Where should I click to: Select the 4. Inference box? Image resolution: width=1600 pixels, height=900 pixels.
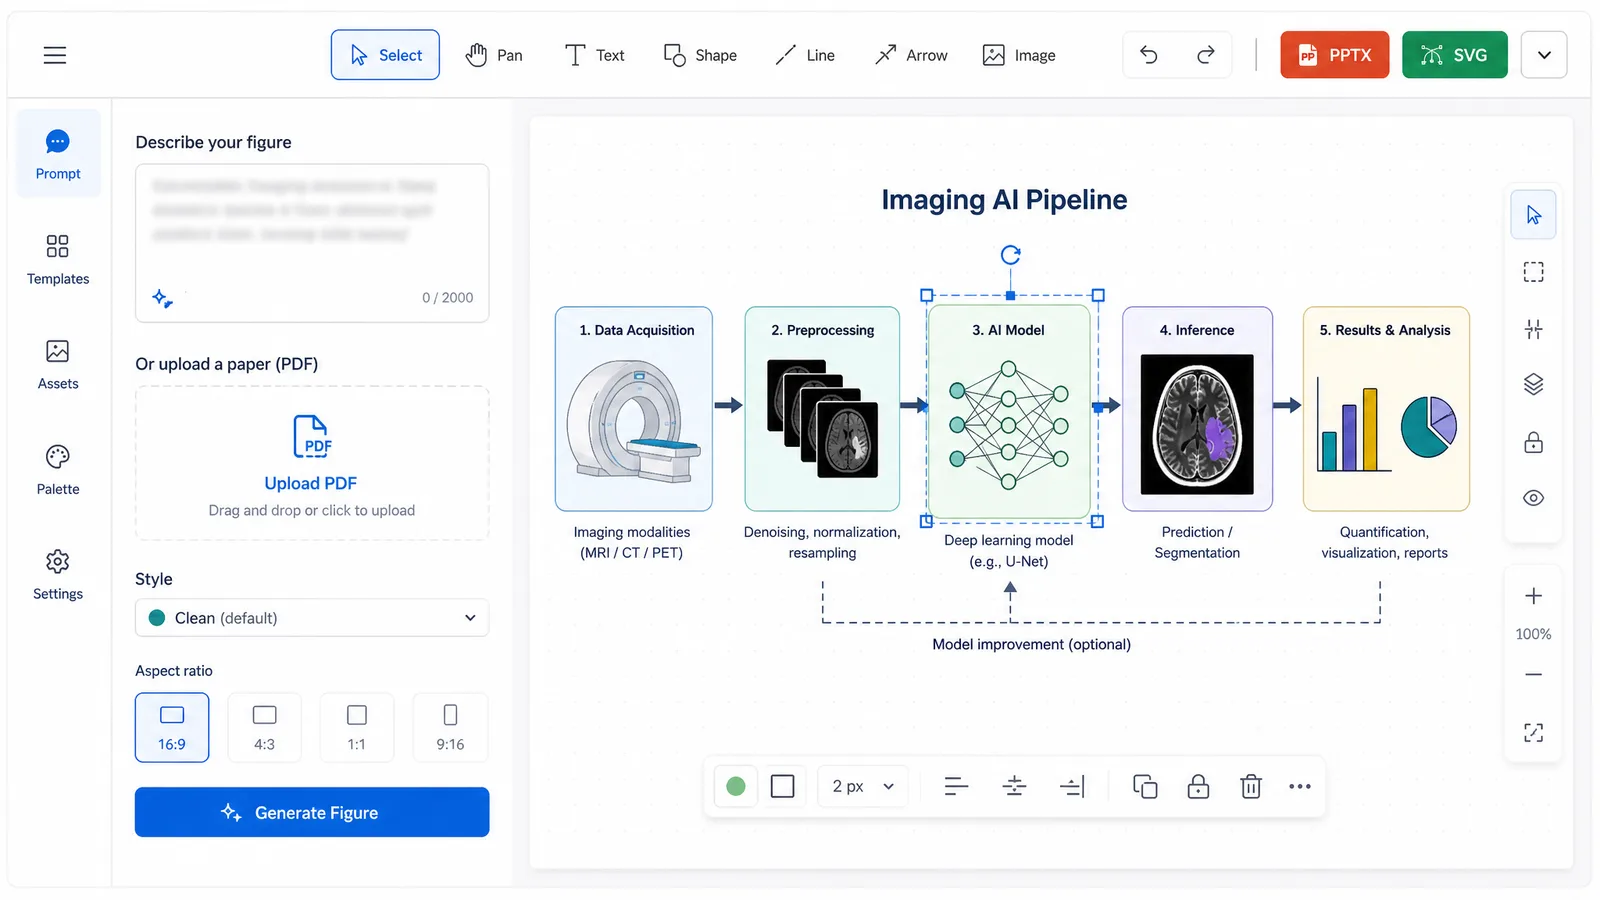point(1197,409)
